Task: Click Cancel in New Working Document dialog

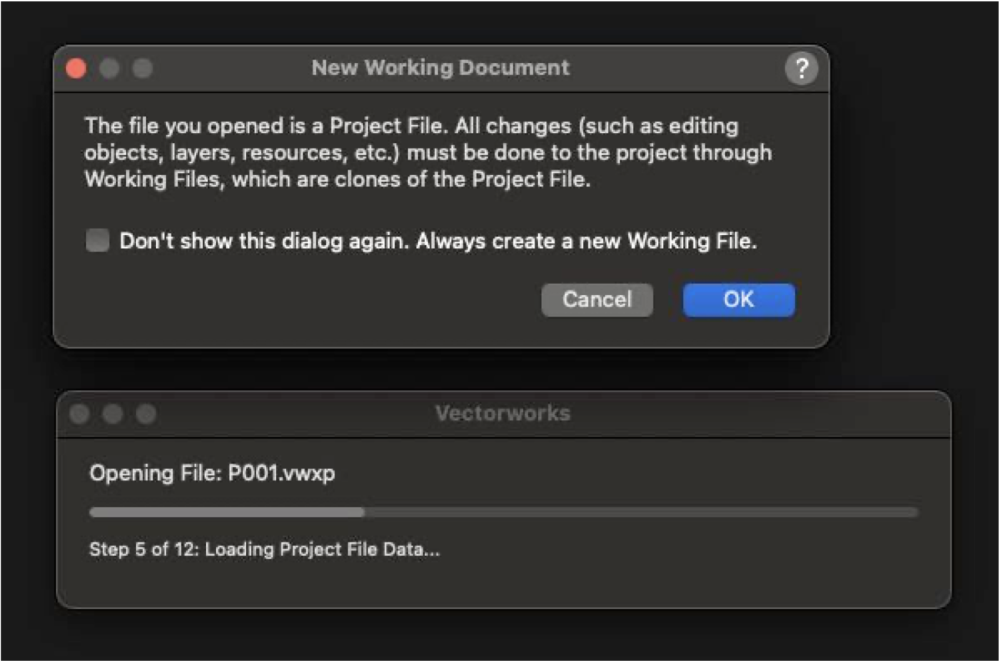Action: (597, 300)
